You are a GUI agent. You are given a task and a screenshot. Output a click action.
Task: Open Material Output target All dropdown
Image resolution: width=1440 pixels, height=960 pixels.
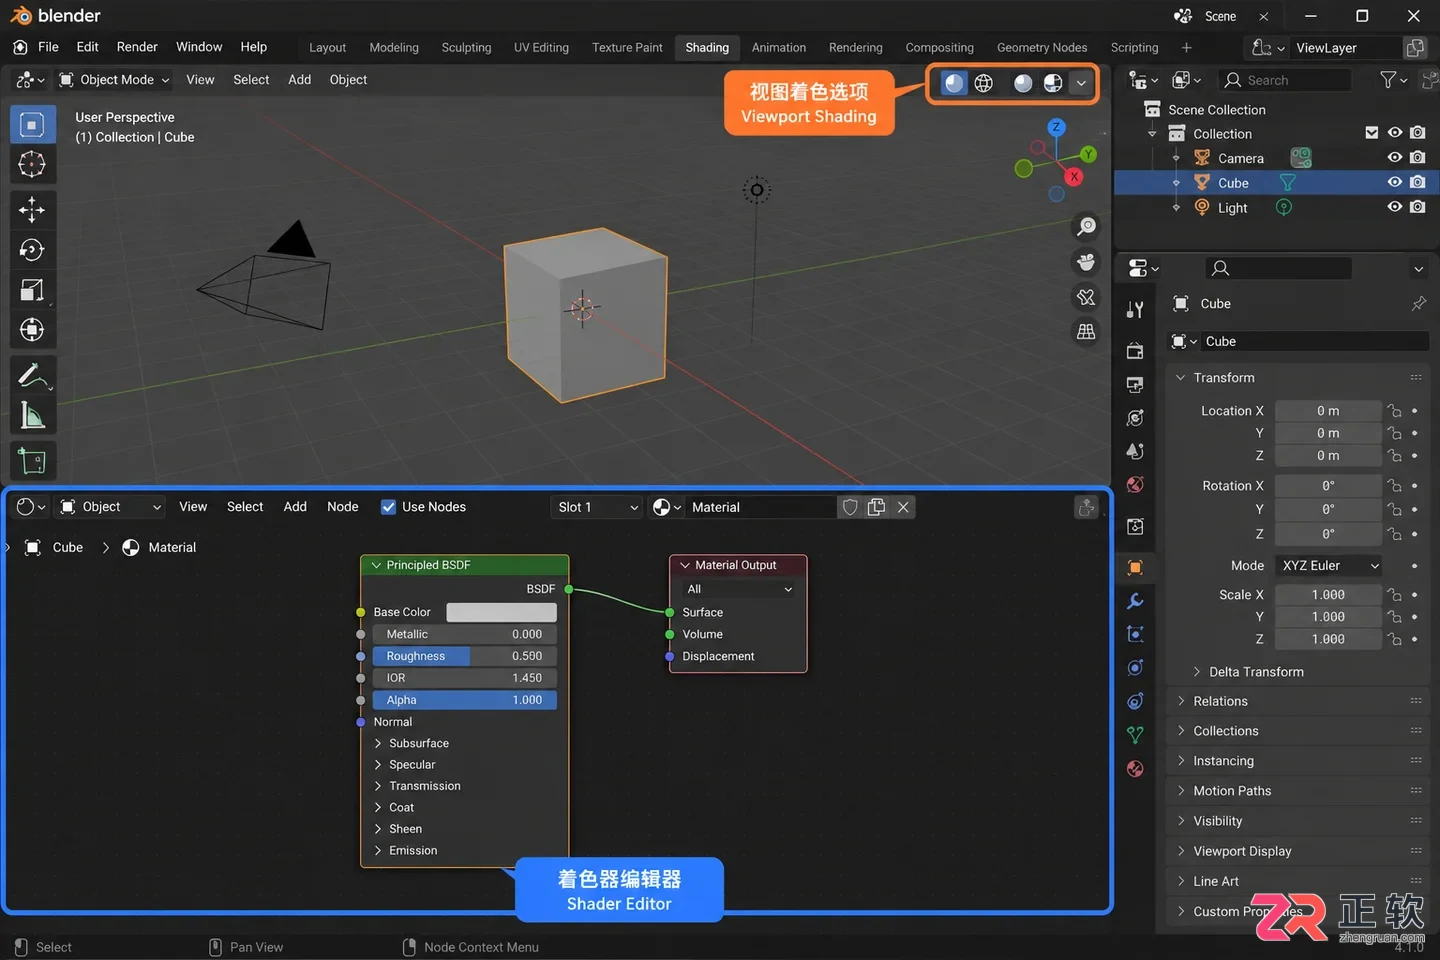pos(738,589)
